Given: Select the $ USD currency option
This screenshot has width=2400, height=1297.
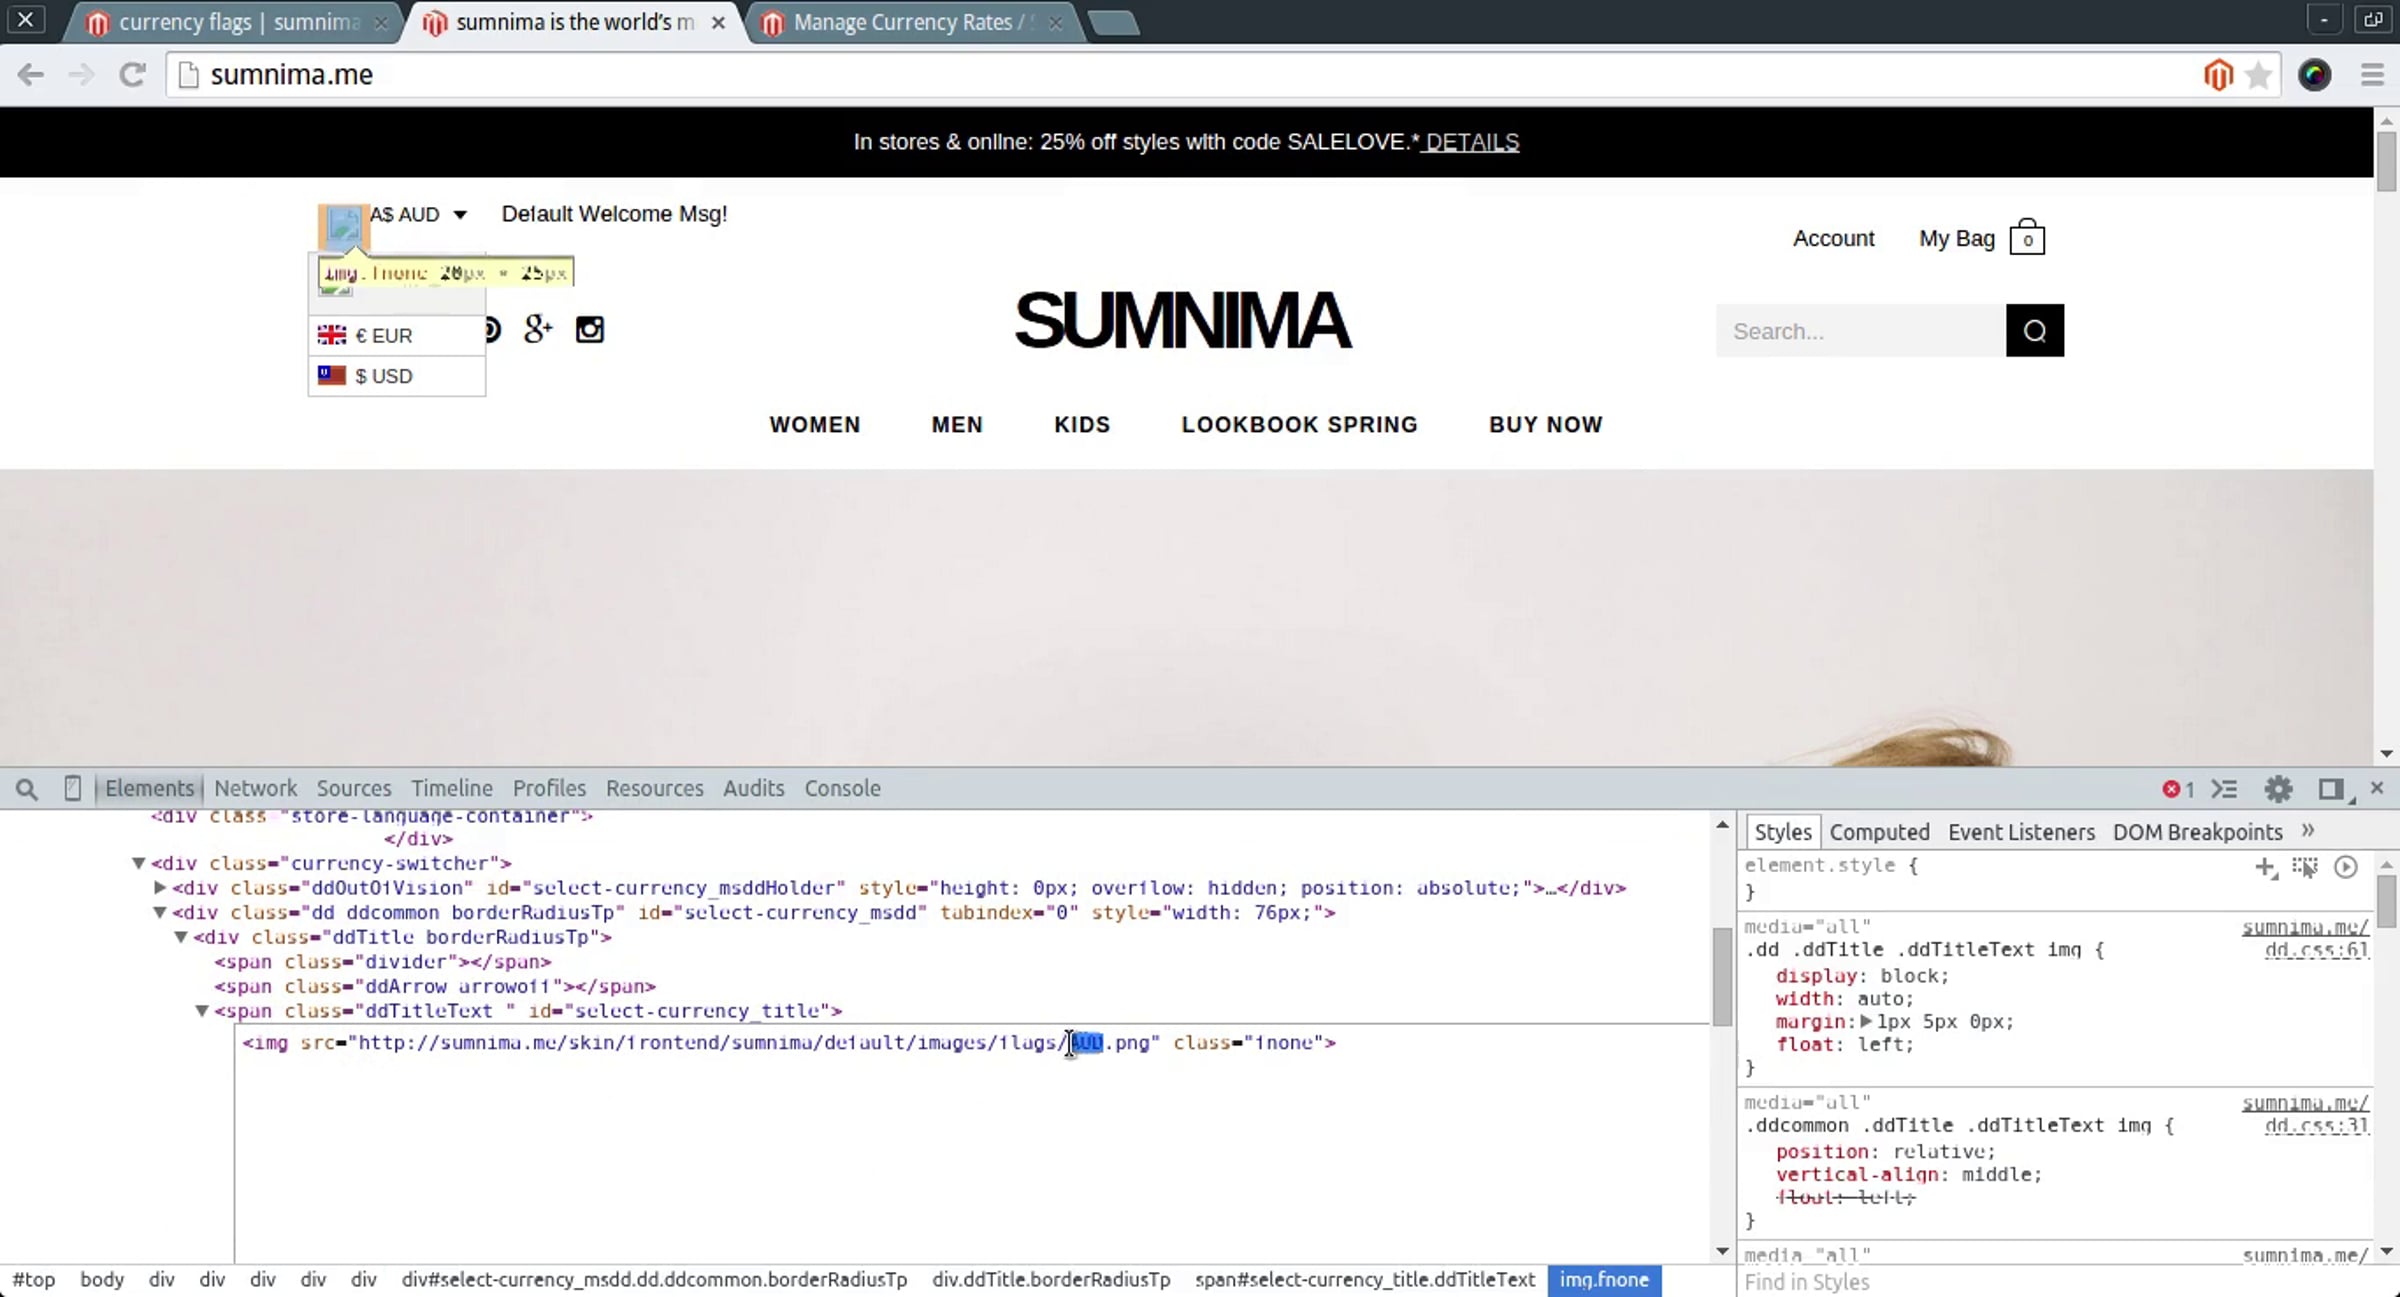Looking at the screenshot, I should tap(383, 376).
